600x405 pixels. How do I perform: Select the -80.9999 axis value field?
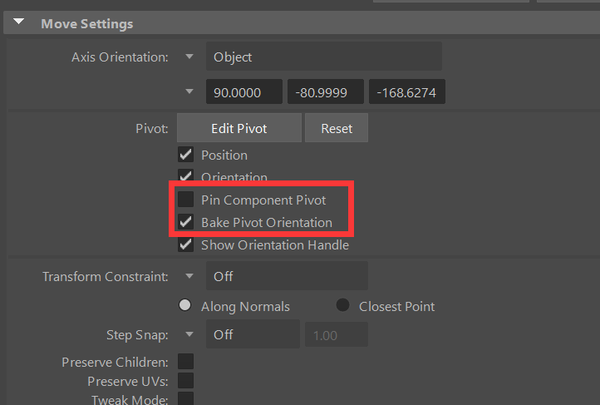[325, 93]
